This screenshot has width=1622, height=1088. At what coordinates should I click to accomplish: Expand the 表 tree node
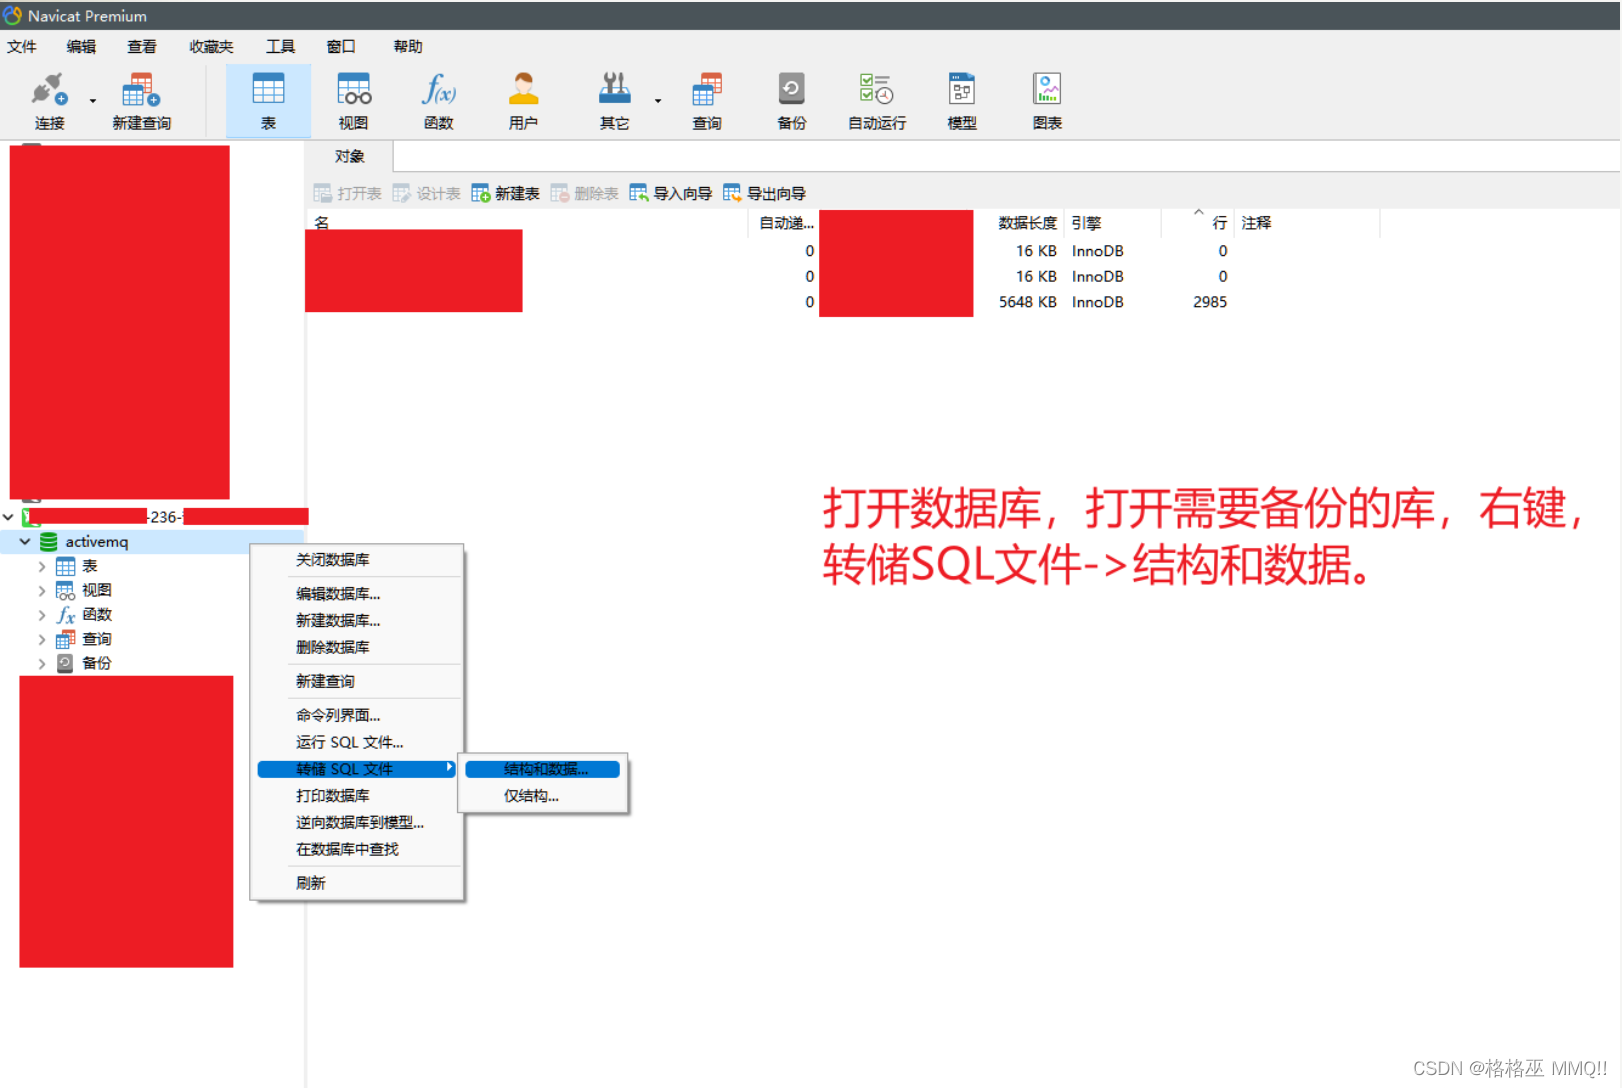42,566
